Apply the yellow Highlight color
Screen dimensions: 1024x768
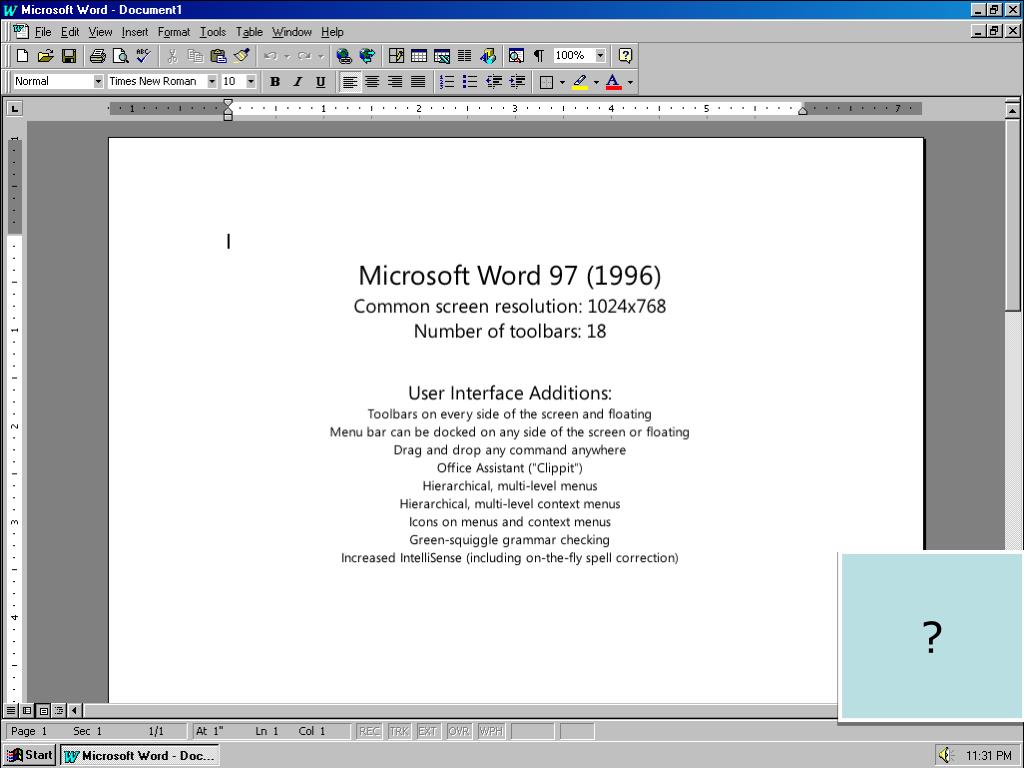pyautogui.click(x=580, y=82)
